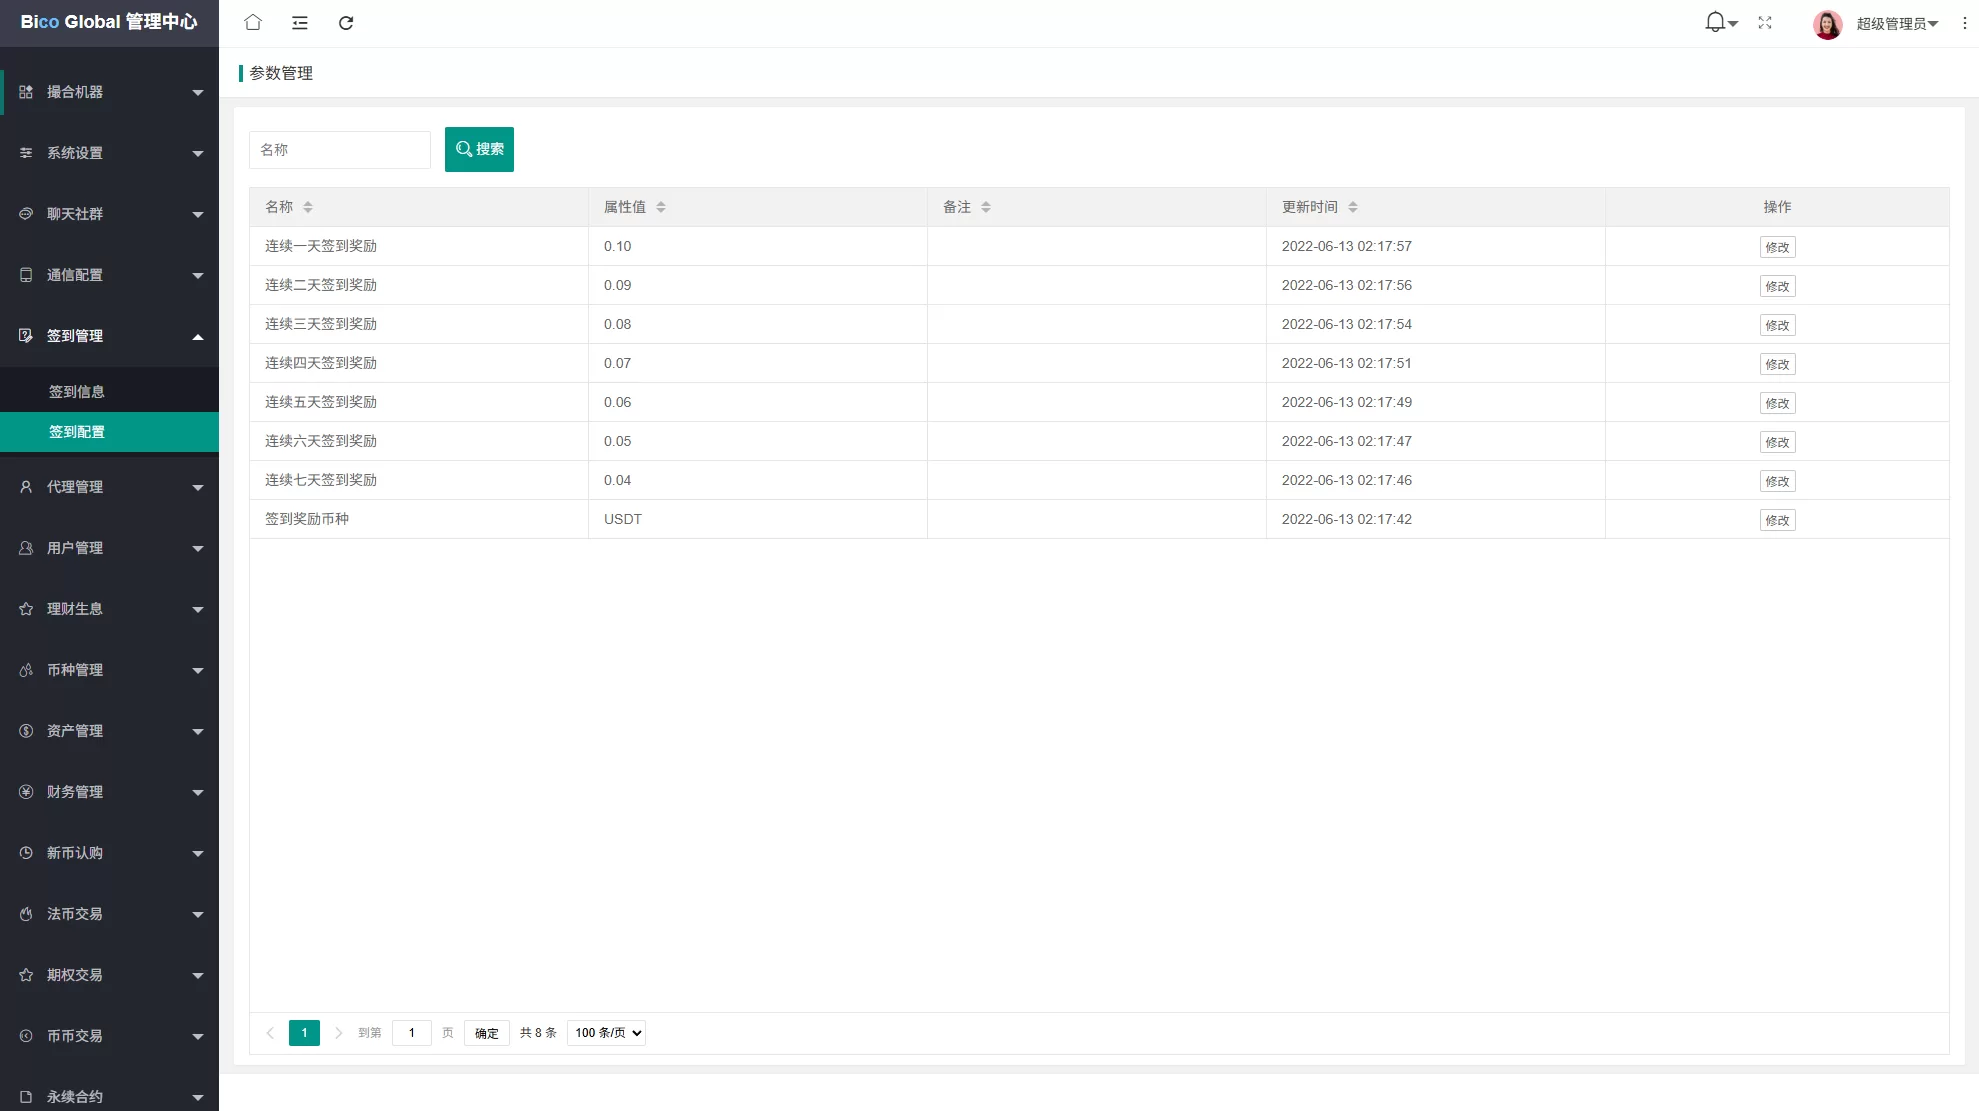Select the 签到配置 submenu item
The image size is (1979, 1111).
77,432
